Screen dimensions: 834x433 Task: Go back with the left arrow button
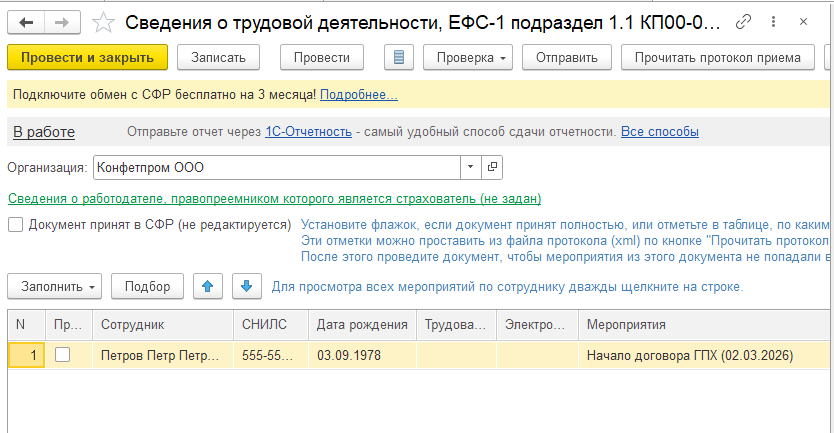[26, 22]
